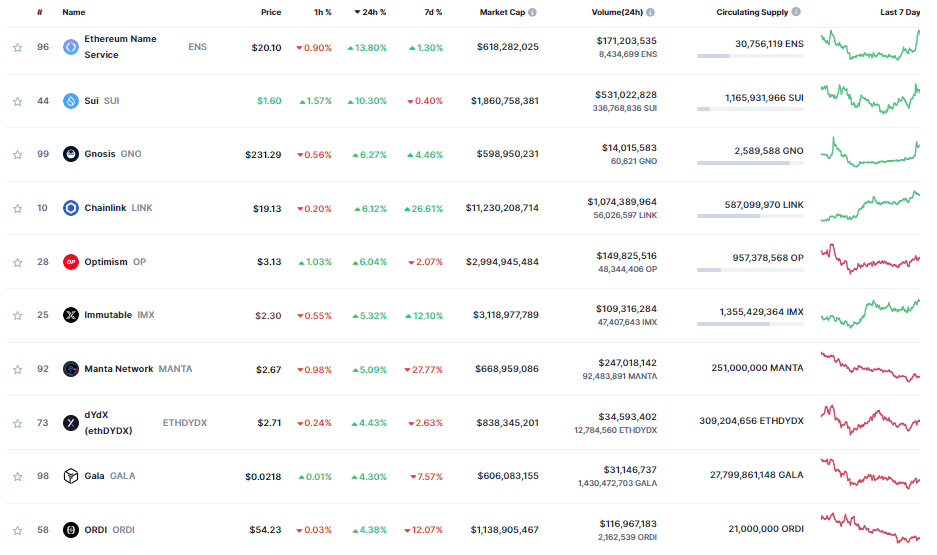Star Chainlink to add to watchlist

pyautogui.click(x=17, y=208)
